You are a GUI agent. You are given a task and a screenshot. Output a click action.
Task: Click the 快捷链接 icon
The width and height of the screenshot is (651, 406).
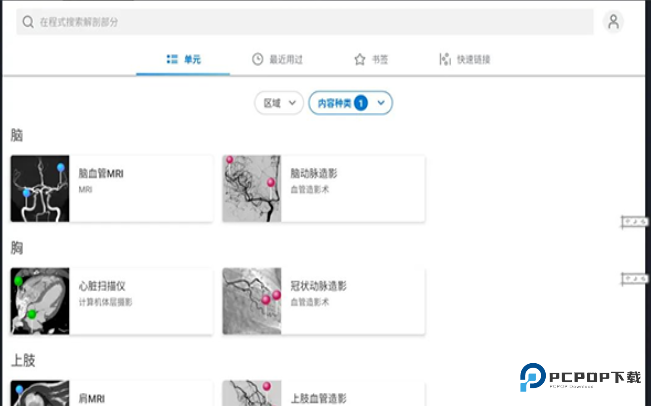pos(445,59)
